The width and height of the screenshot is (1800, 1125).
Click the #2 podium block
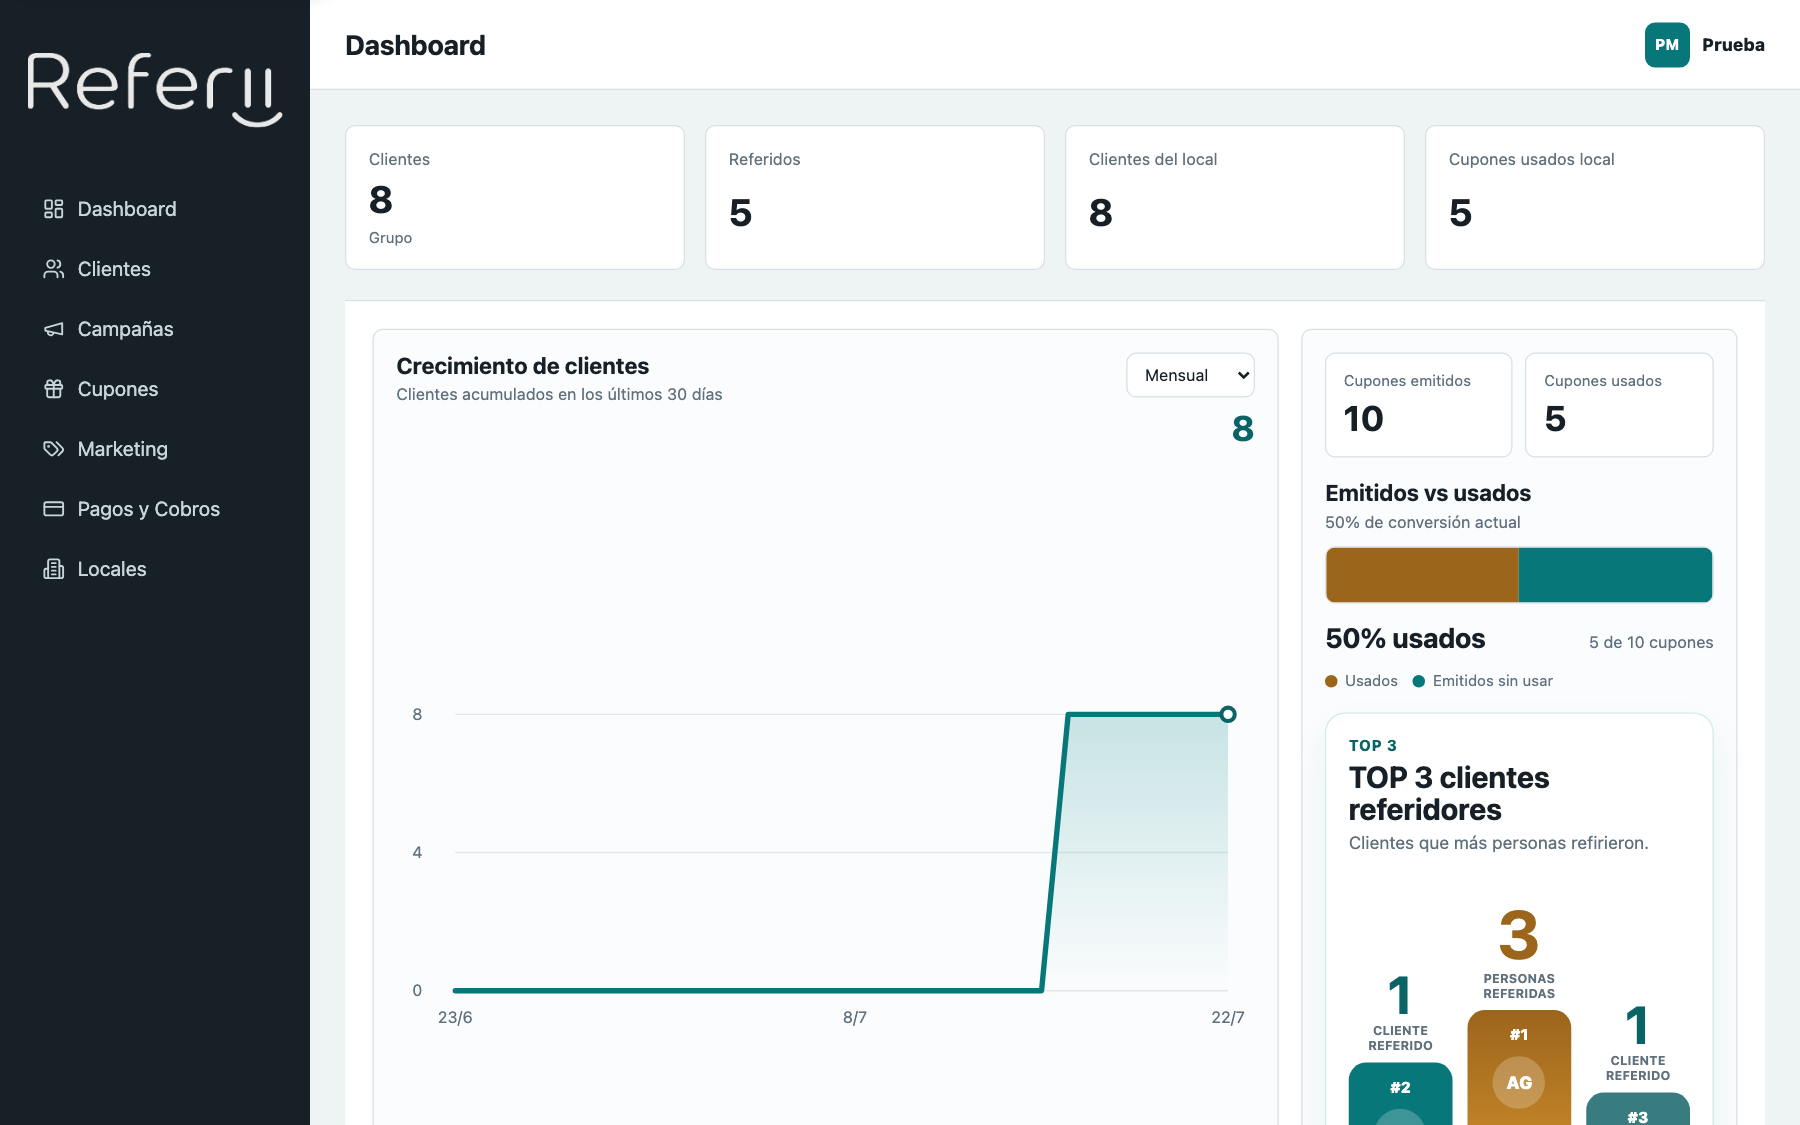coord(1400,1094)
